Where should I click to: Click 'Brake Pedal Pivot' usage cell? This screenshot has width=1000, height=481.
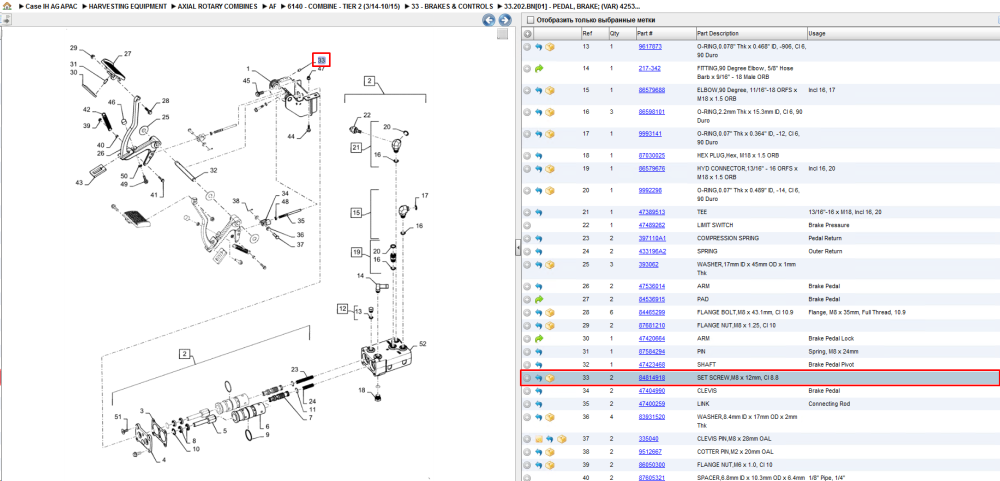pos(828,365)
